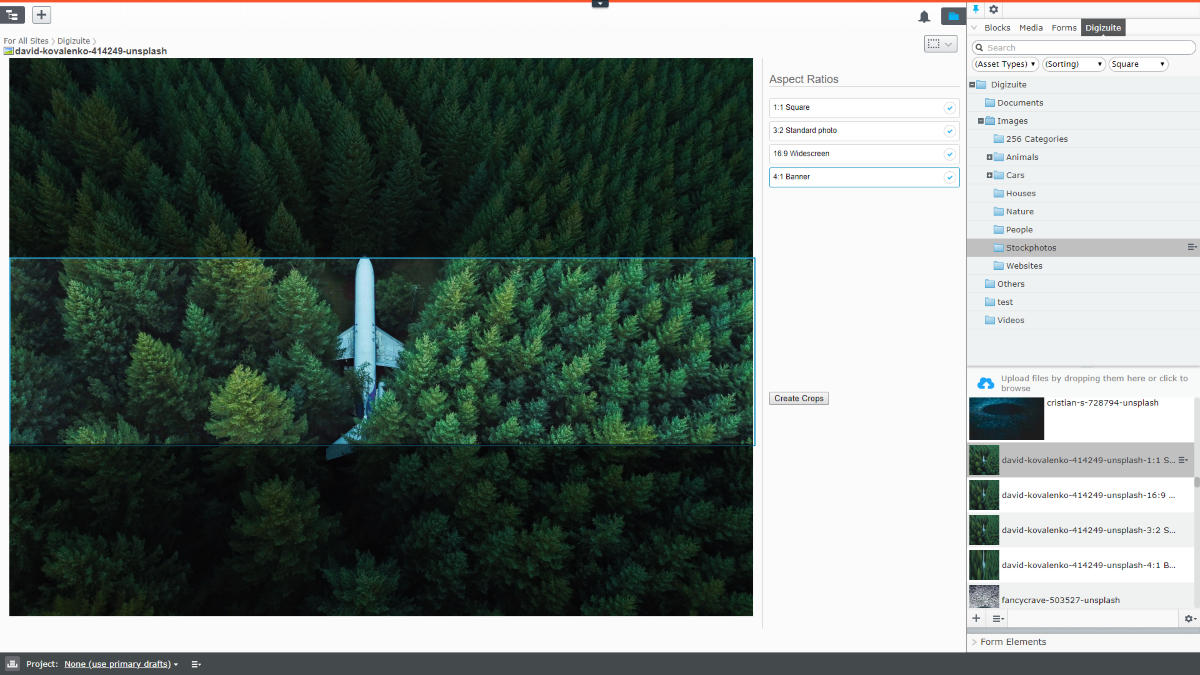Screen dimensions: 1200x675
Task: Expand the Cars folder
Action: (989, 175)
